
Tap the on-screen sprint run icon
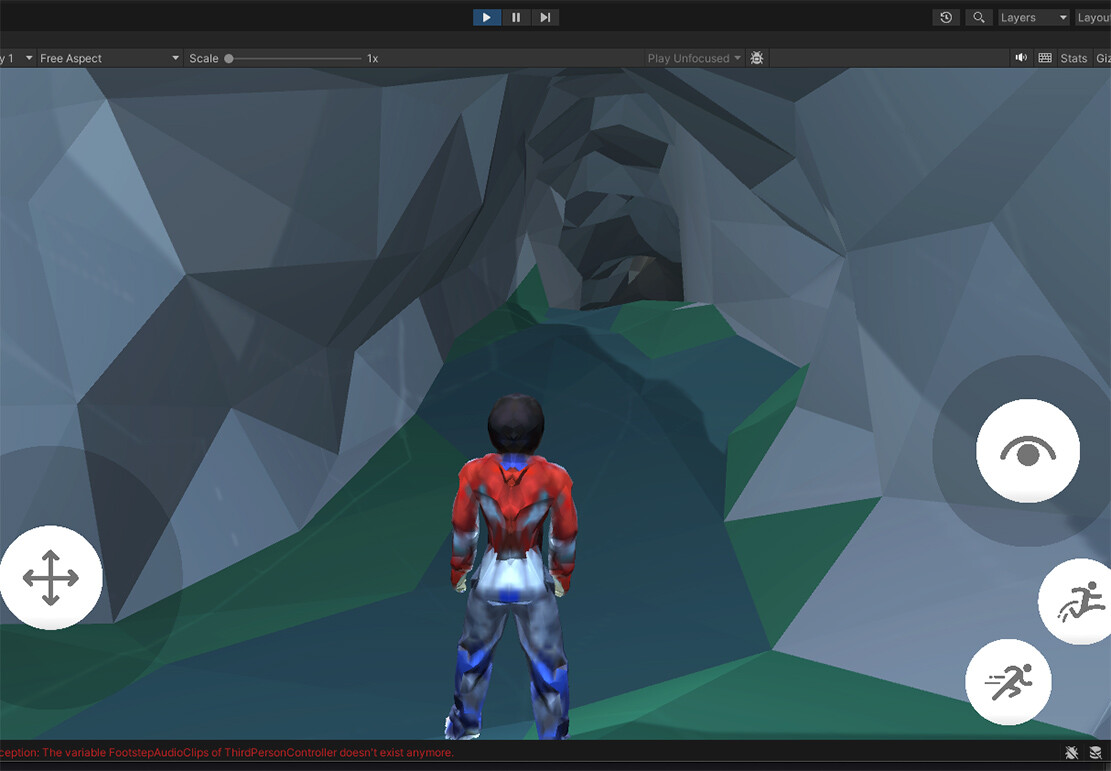[1008, 681]
